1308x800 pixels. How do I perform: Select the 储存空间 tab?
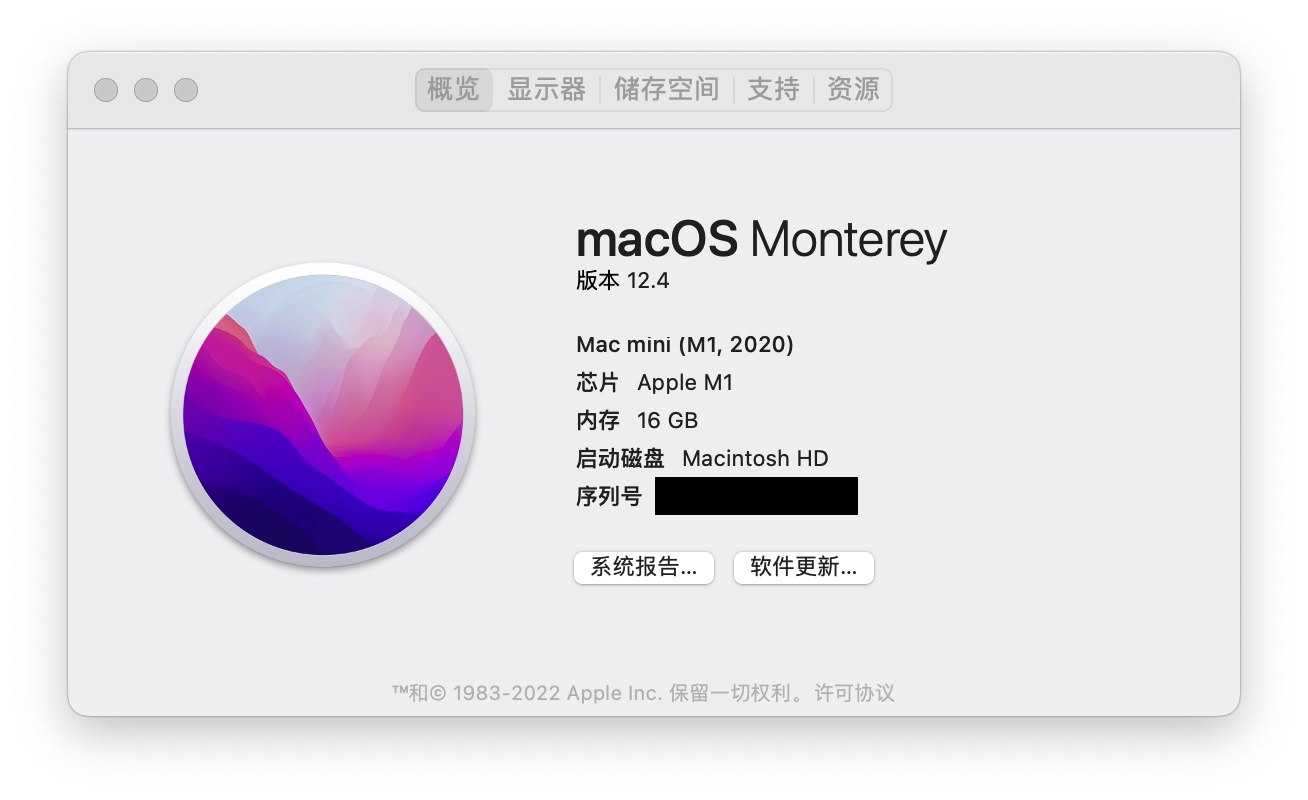667,89
